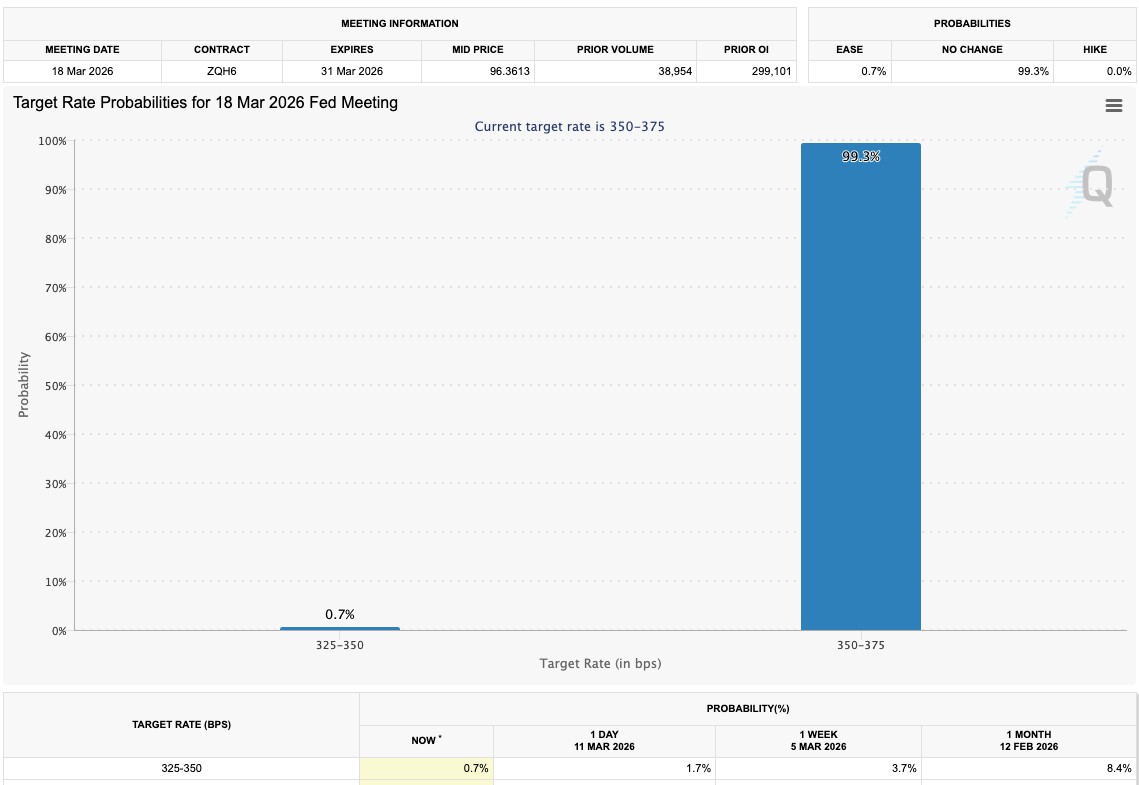Click the MEETING DATE column header
1139x785 pixels.
pyautogui.click(x=82, y=49)
